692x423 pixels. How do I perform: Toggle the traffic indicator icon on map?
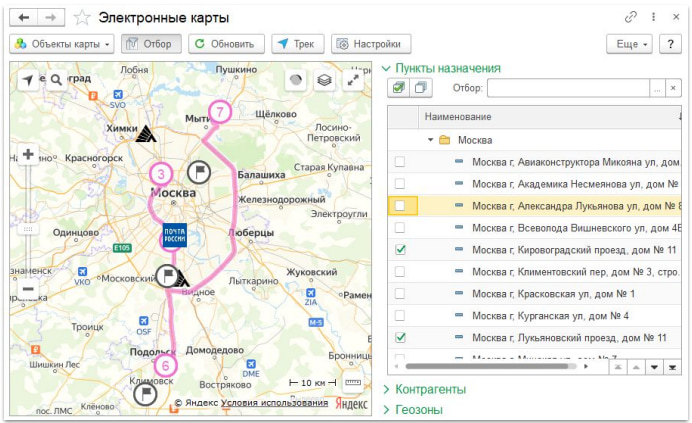click(296, 80)
